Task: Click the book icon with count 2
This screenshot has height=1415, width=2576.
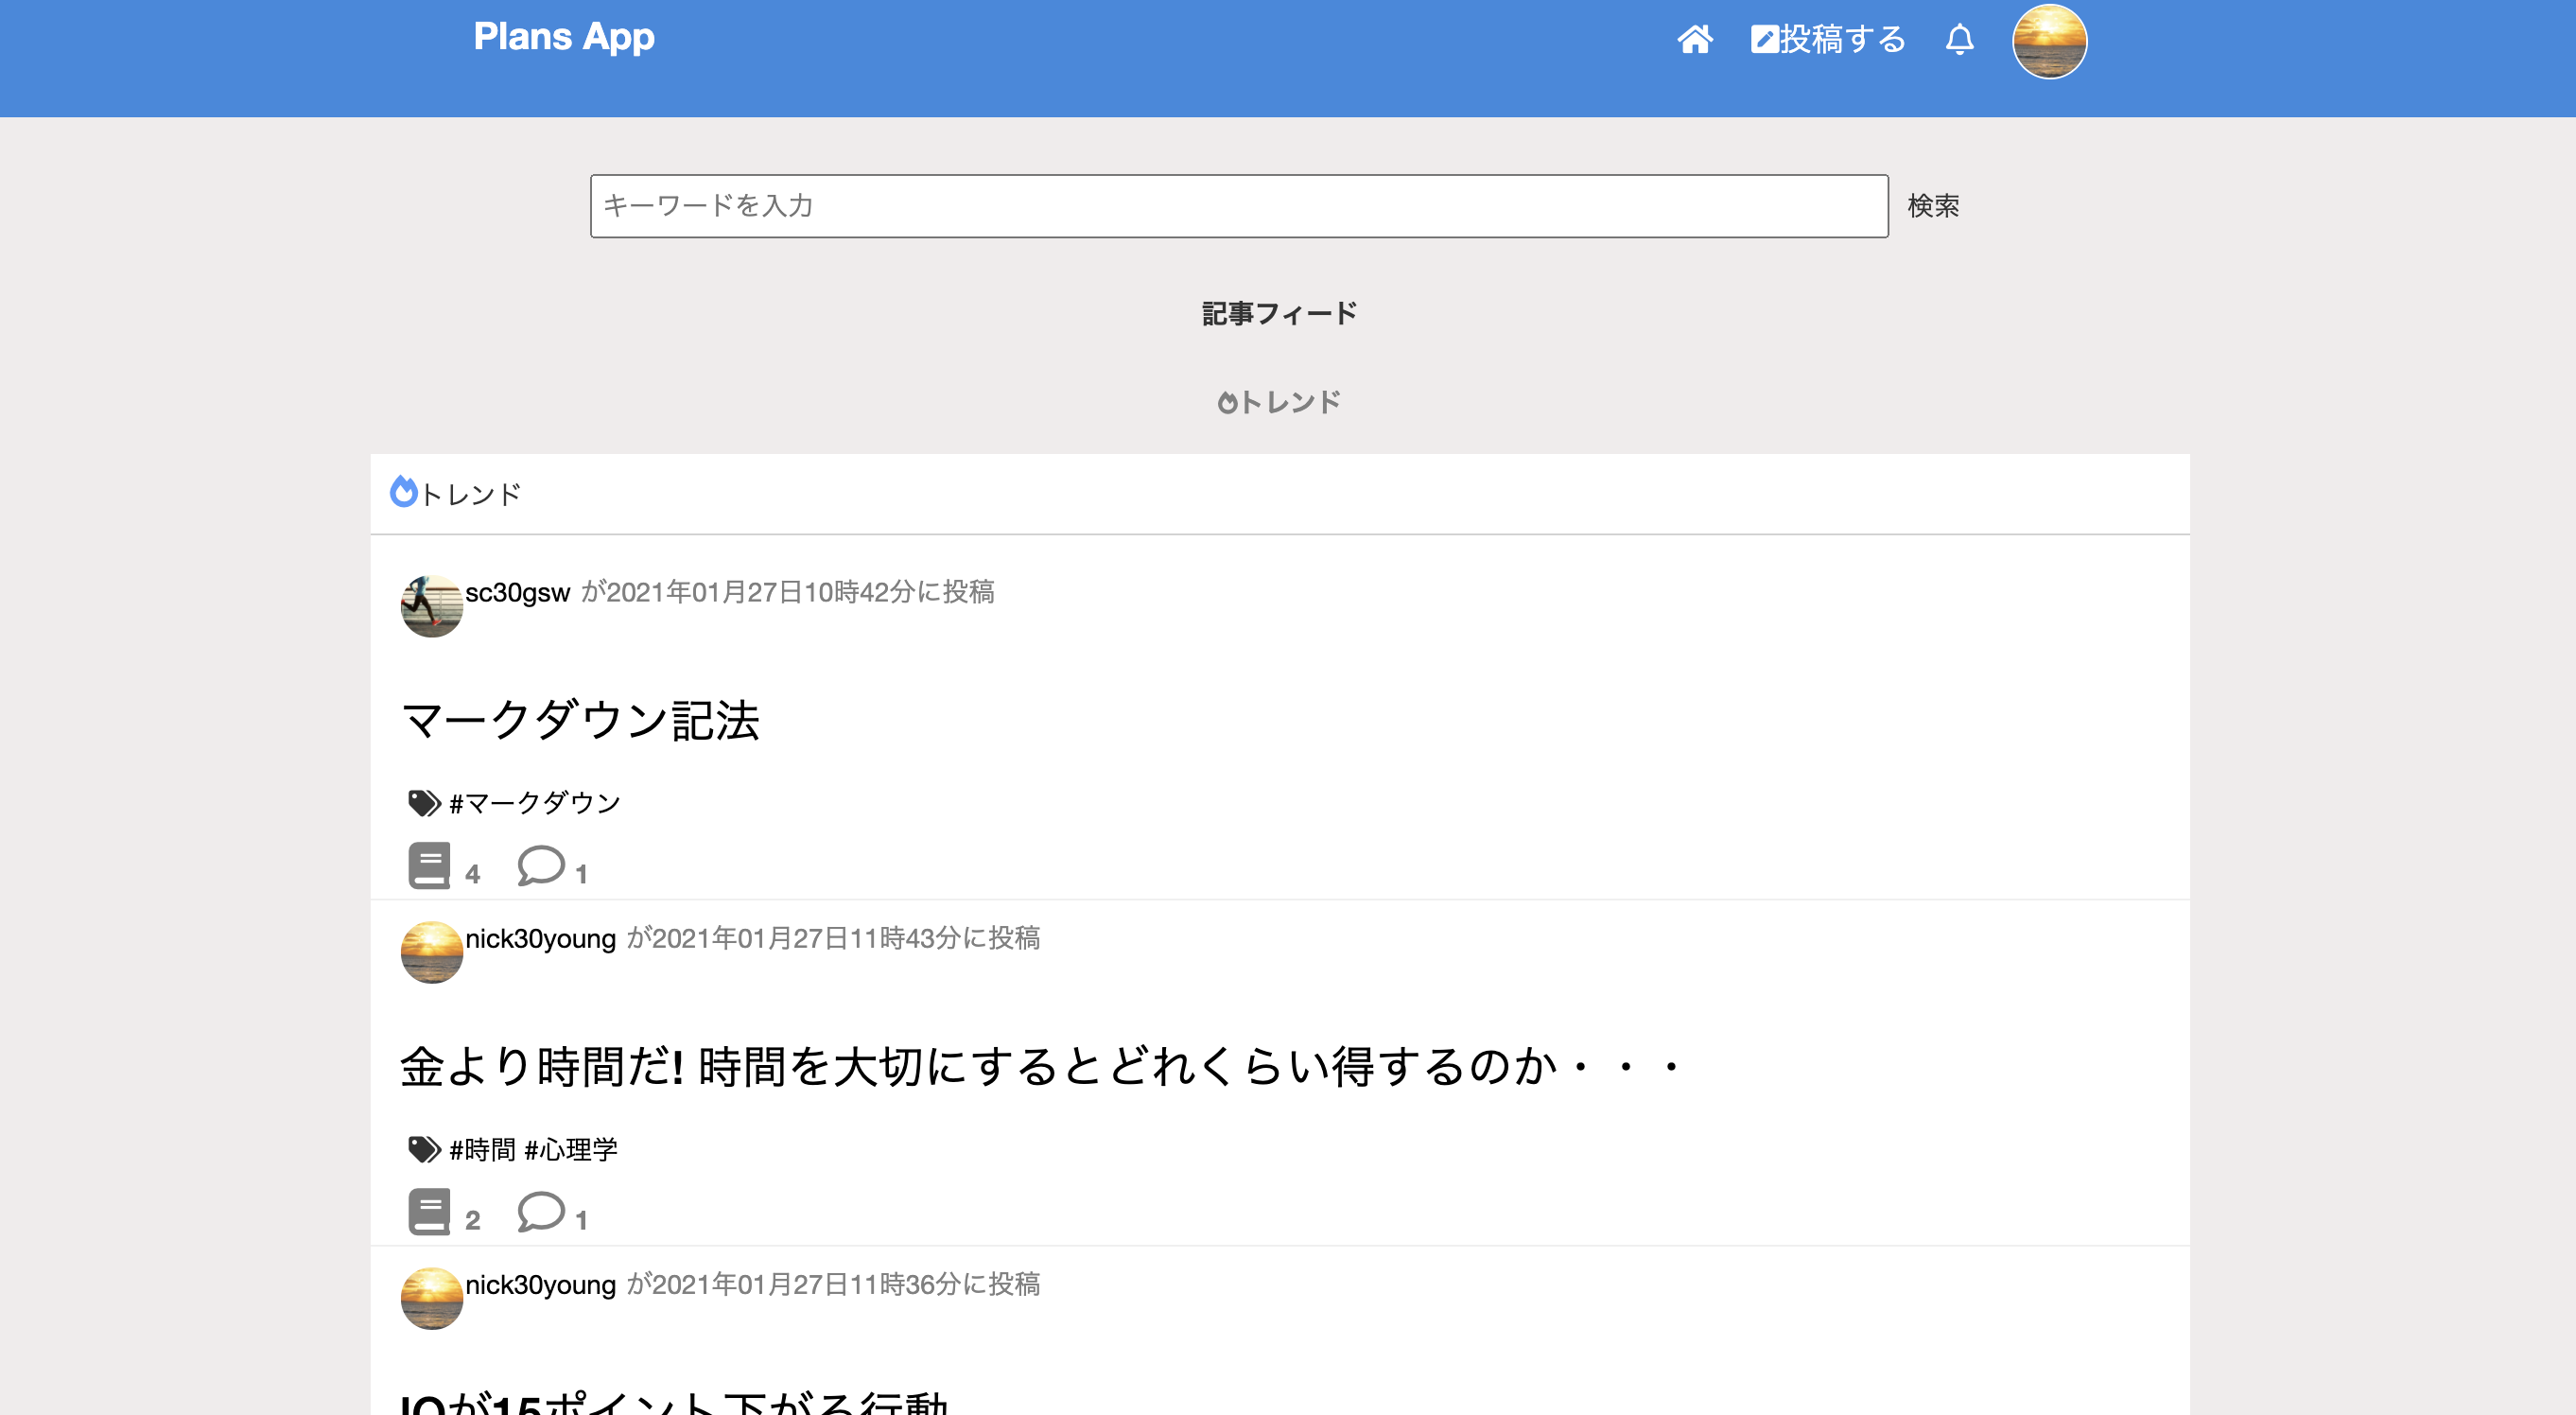Action: click(x=430, y=1214)
